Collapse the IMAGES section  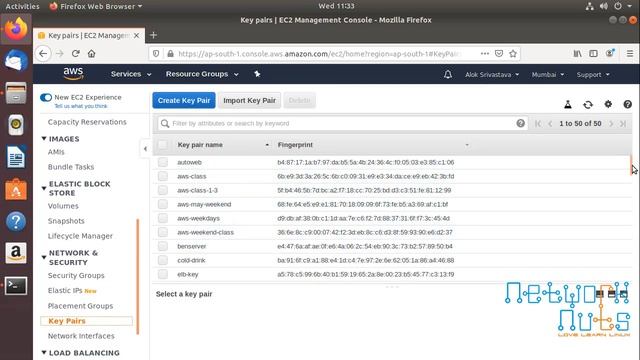tap(44, 139)
